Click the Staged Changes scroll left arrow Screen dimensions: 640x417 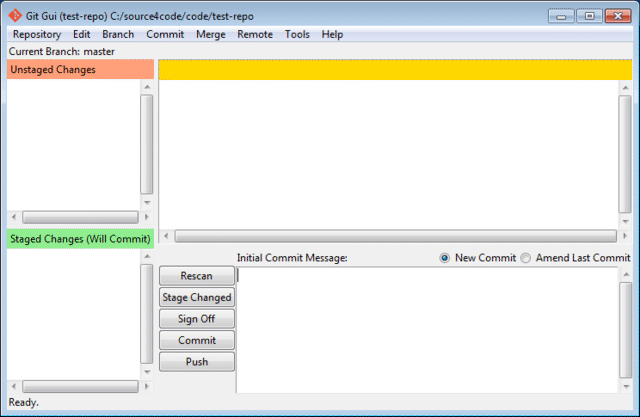pyautogui.click(x=14, y=386)
